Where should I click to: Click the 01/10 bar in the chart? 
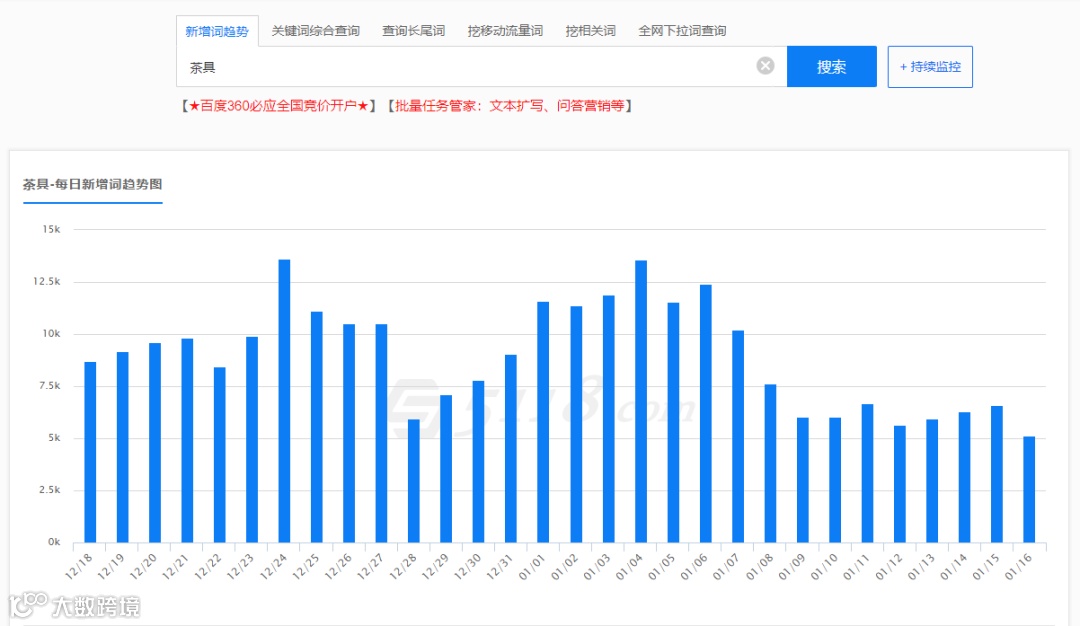(x=835, y=480)
